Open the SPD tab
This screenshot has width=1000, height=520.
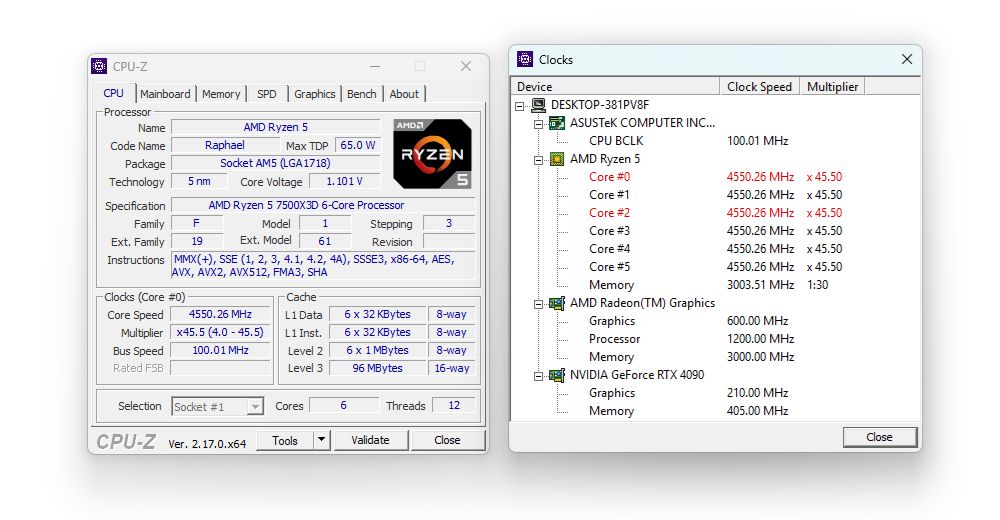tap(267, 94)
